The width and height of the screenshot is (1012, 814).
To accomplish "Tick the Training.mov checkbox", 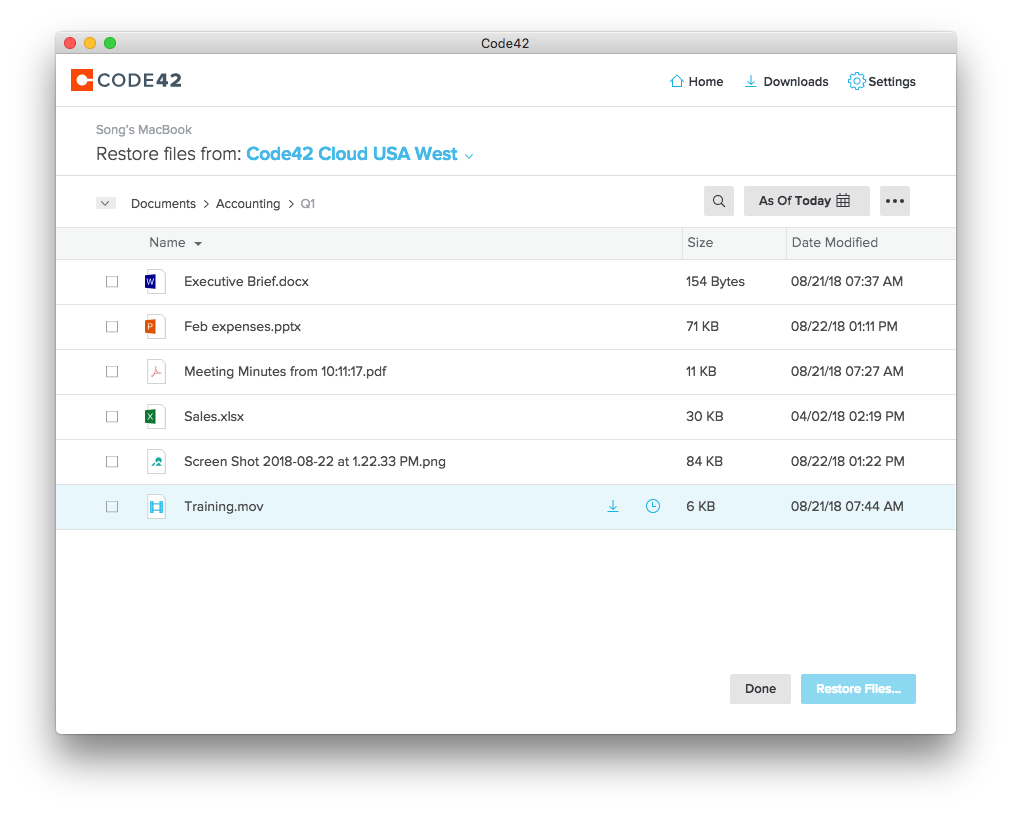I will 112,507.
